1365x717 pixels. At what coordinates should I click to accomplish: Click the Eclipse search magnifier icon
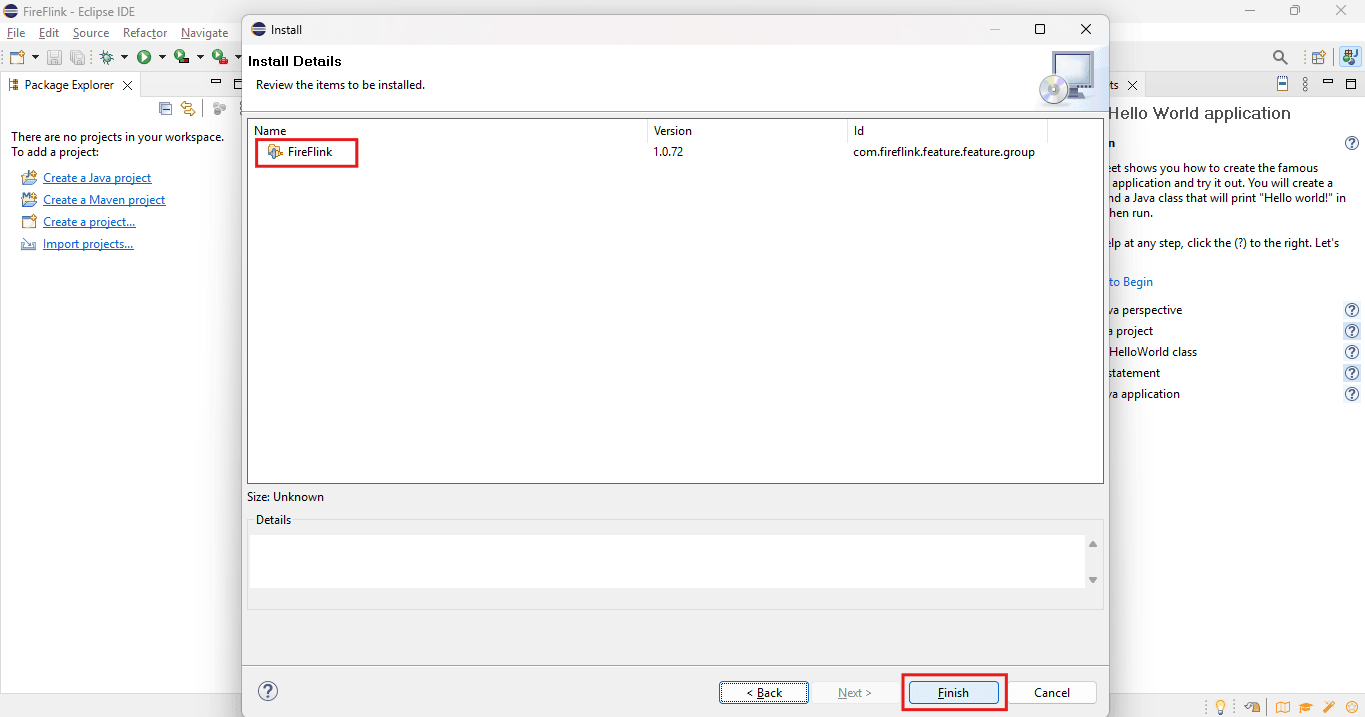pos(1280,58)
